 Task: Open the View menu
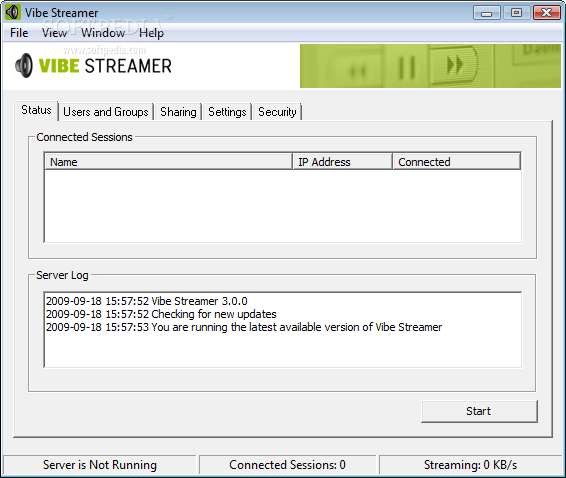coord(54,33)
